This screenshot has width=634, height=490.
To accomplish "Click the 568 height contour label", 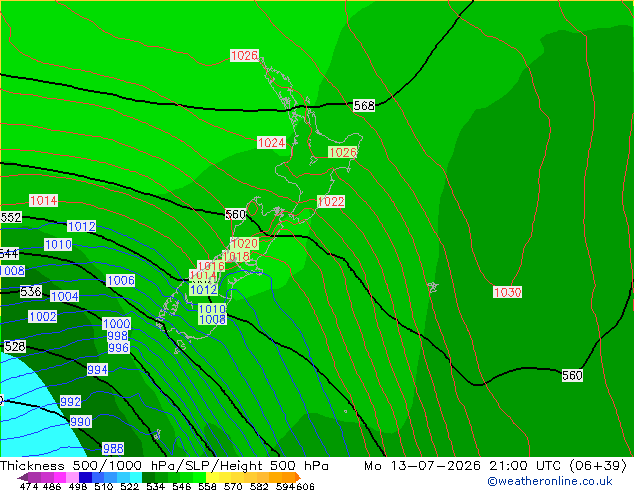I will [x=364, y=106].
